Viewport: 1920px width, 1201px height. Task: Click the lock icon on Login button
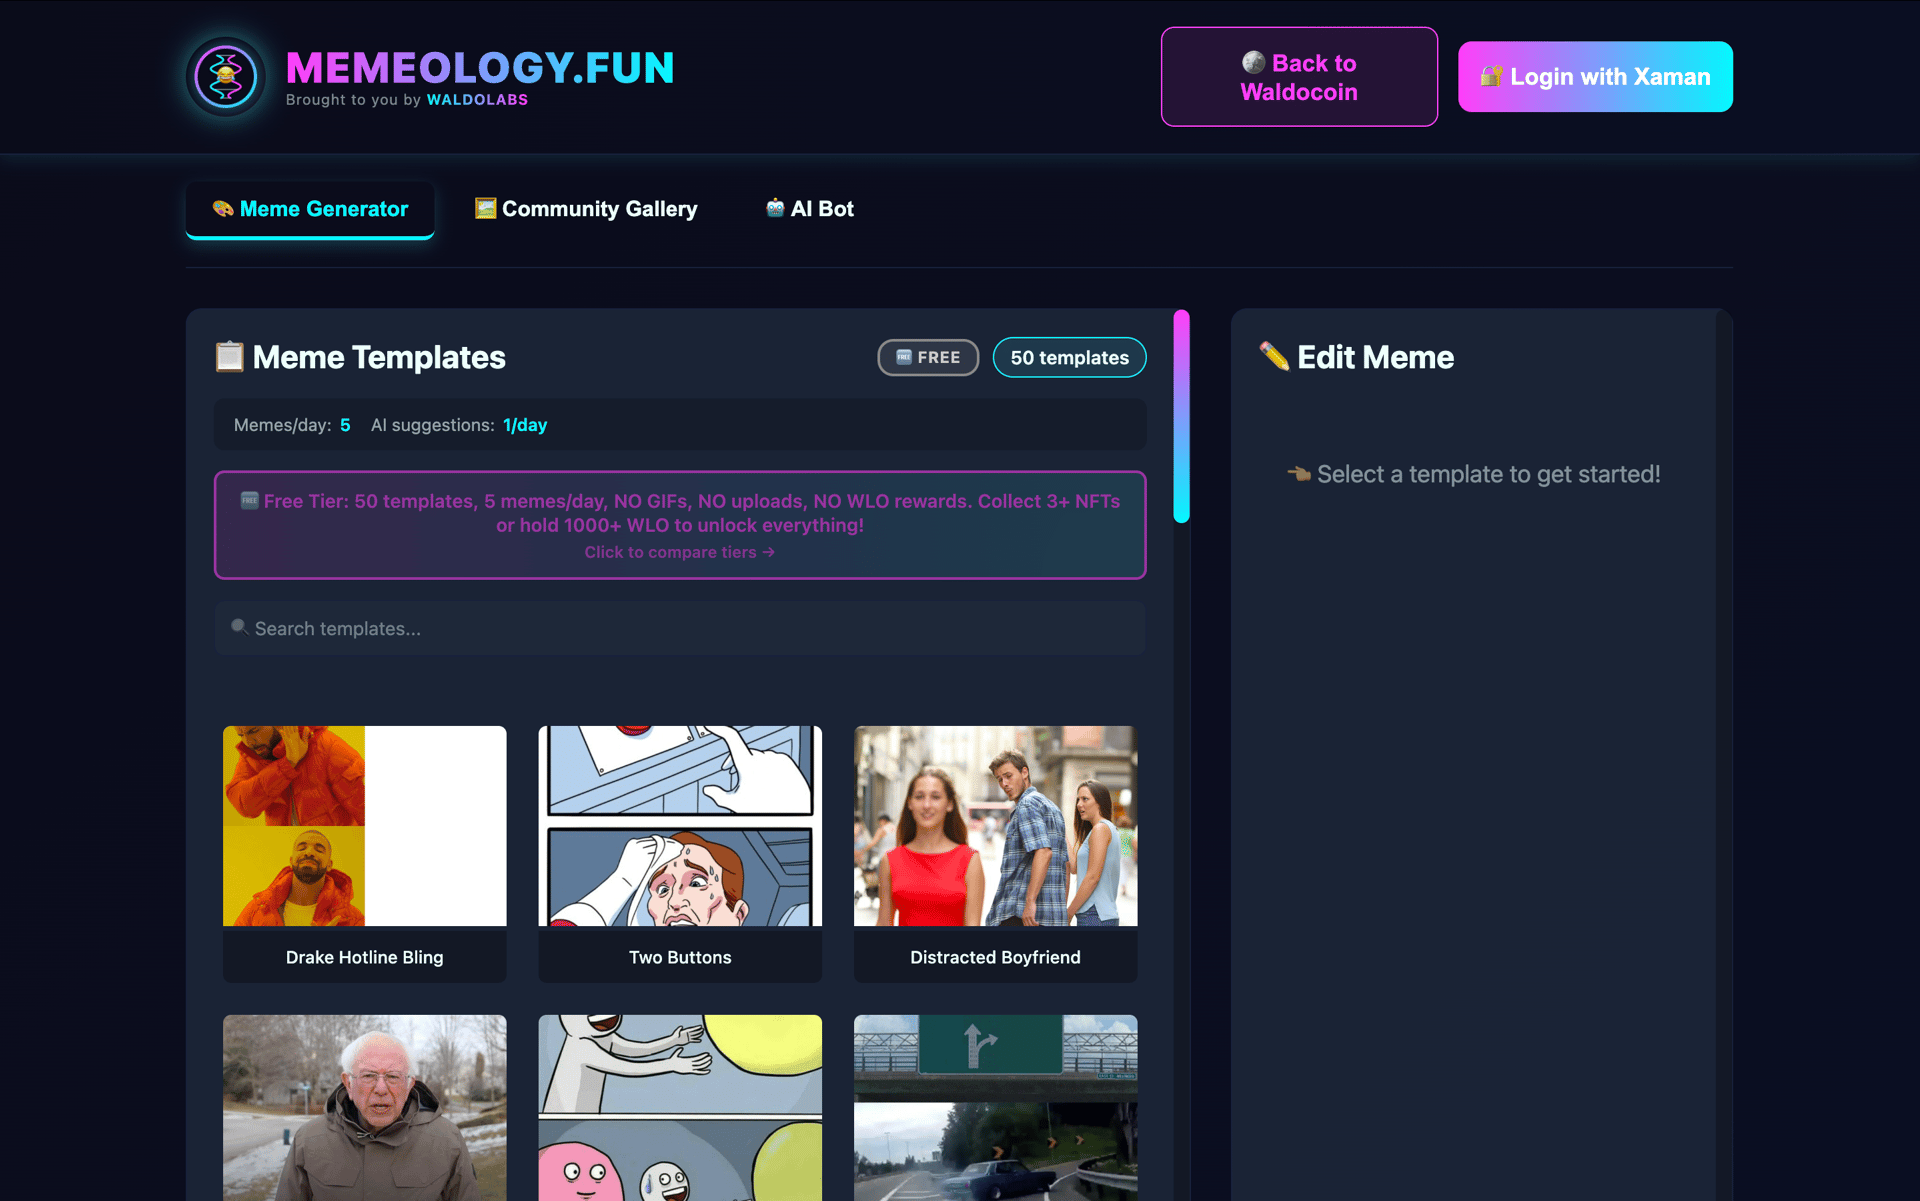[x=1491, y=76]
